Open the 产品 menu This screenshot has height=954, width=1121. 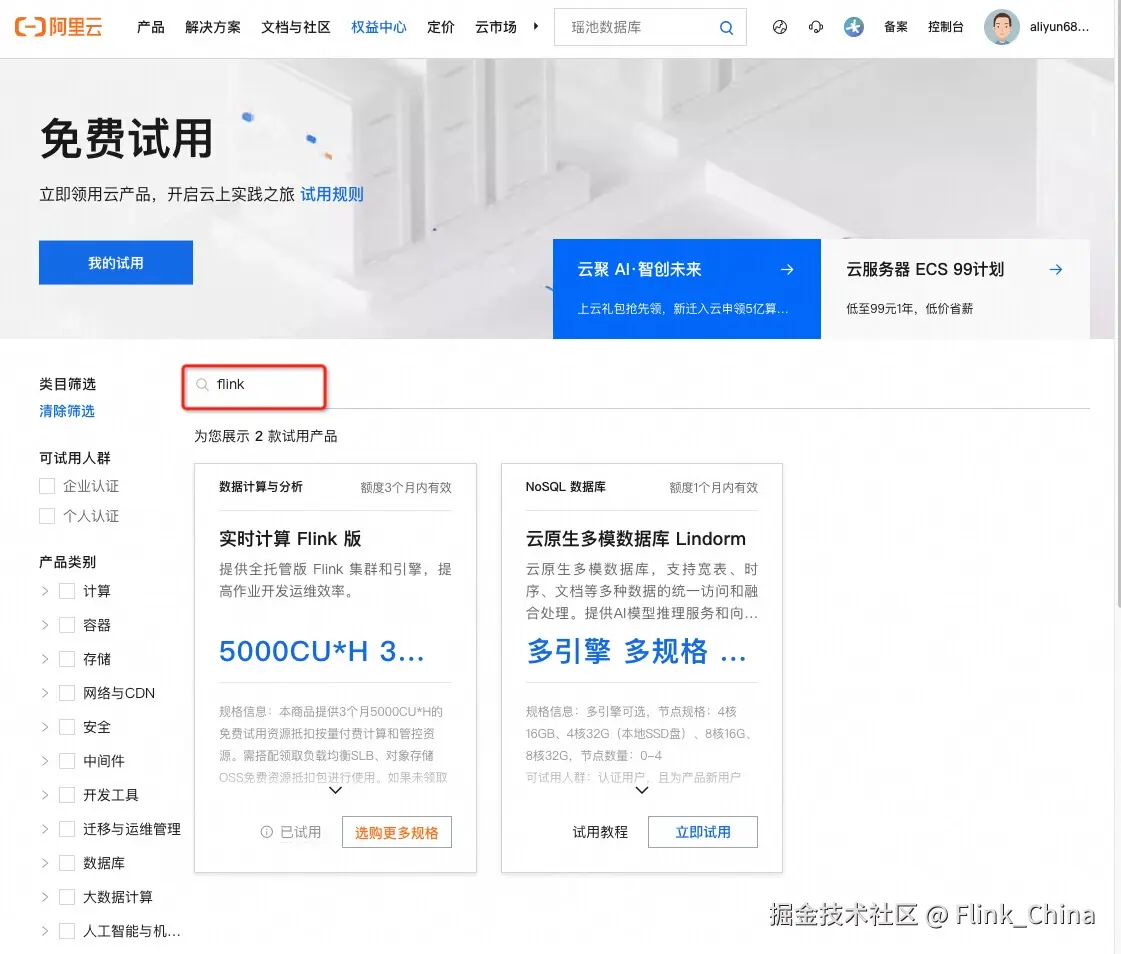[151, 27]
